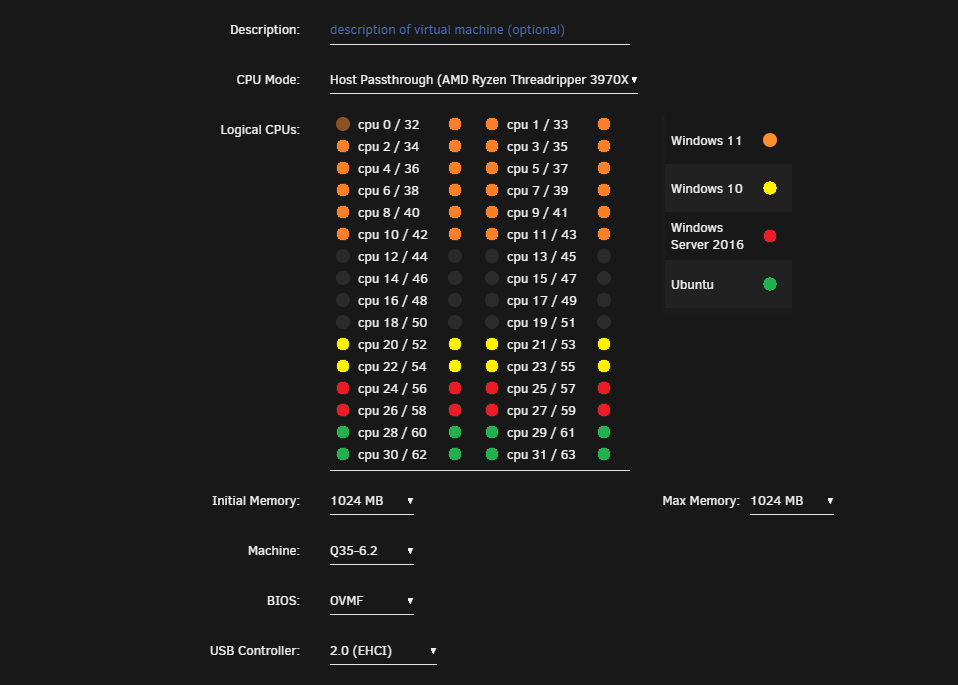Open the Machine type dropdown
958x685 pixels.
(371, 551)
